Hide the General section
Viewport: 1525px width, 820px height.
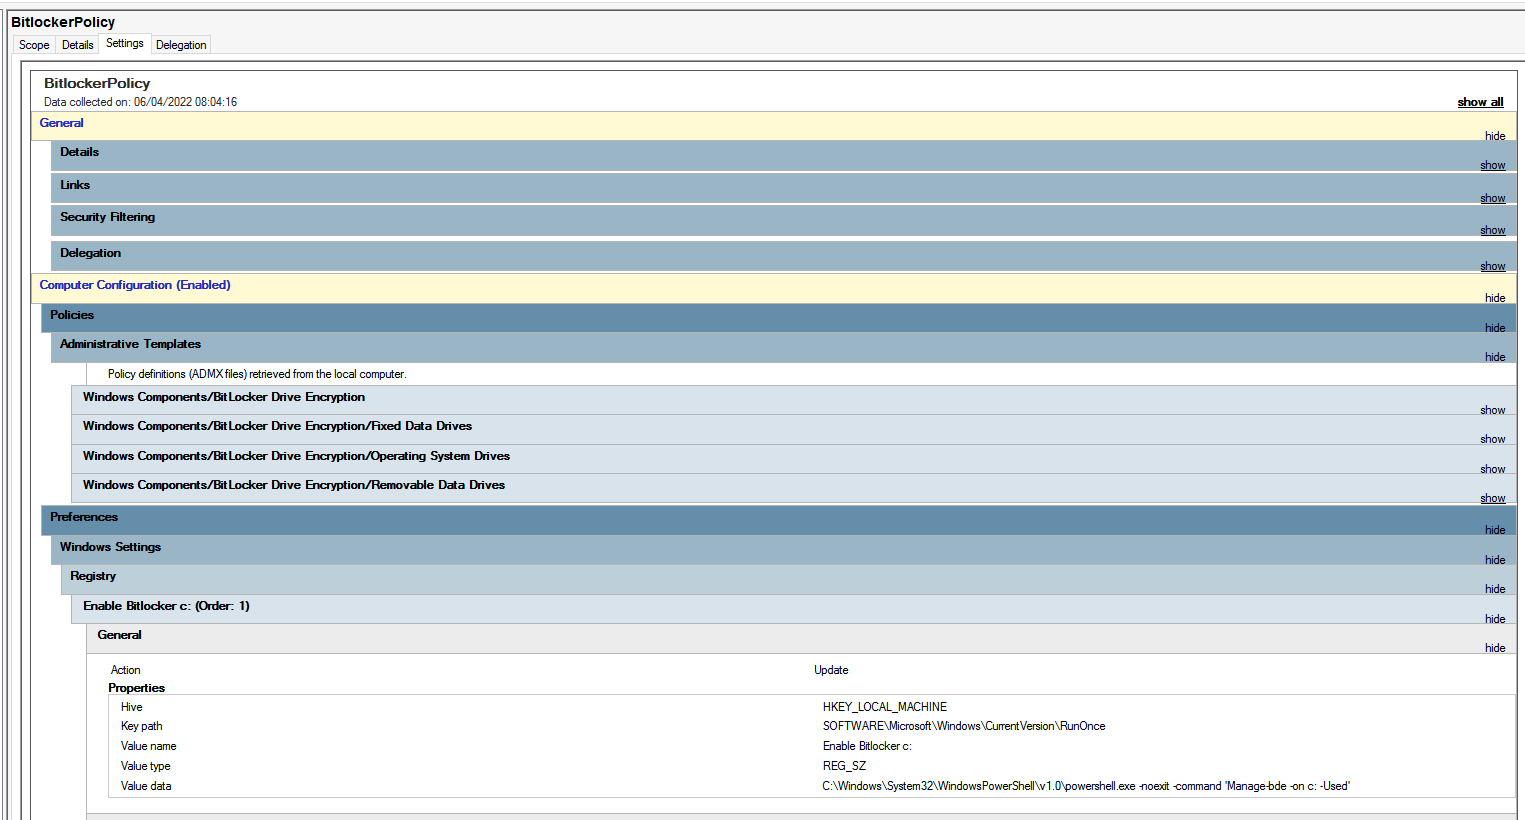(1494, 135)
